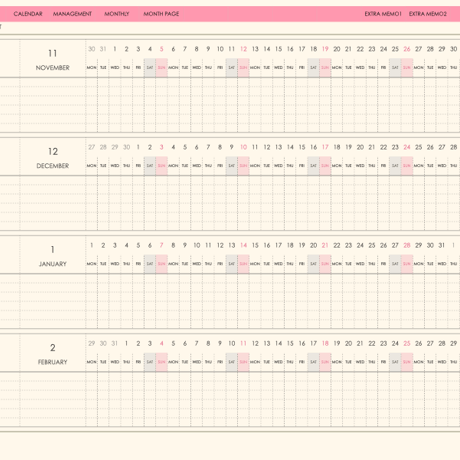Click February date 25 in pink
This screenshot has width=460, height=460.
[x=407, y=343]
